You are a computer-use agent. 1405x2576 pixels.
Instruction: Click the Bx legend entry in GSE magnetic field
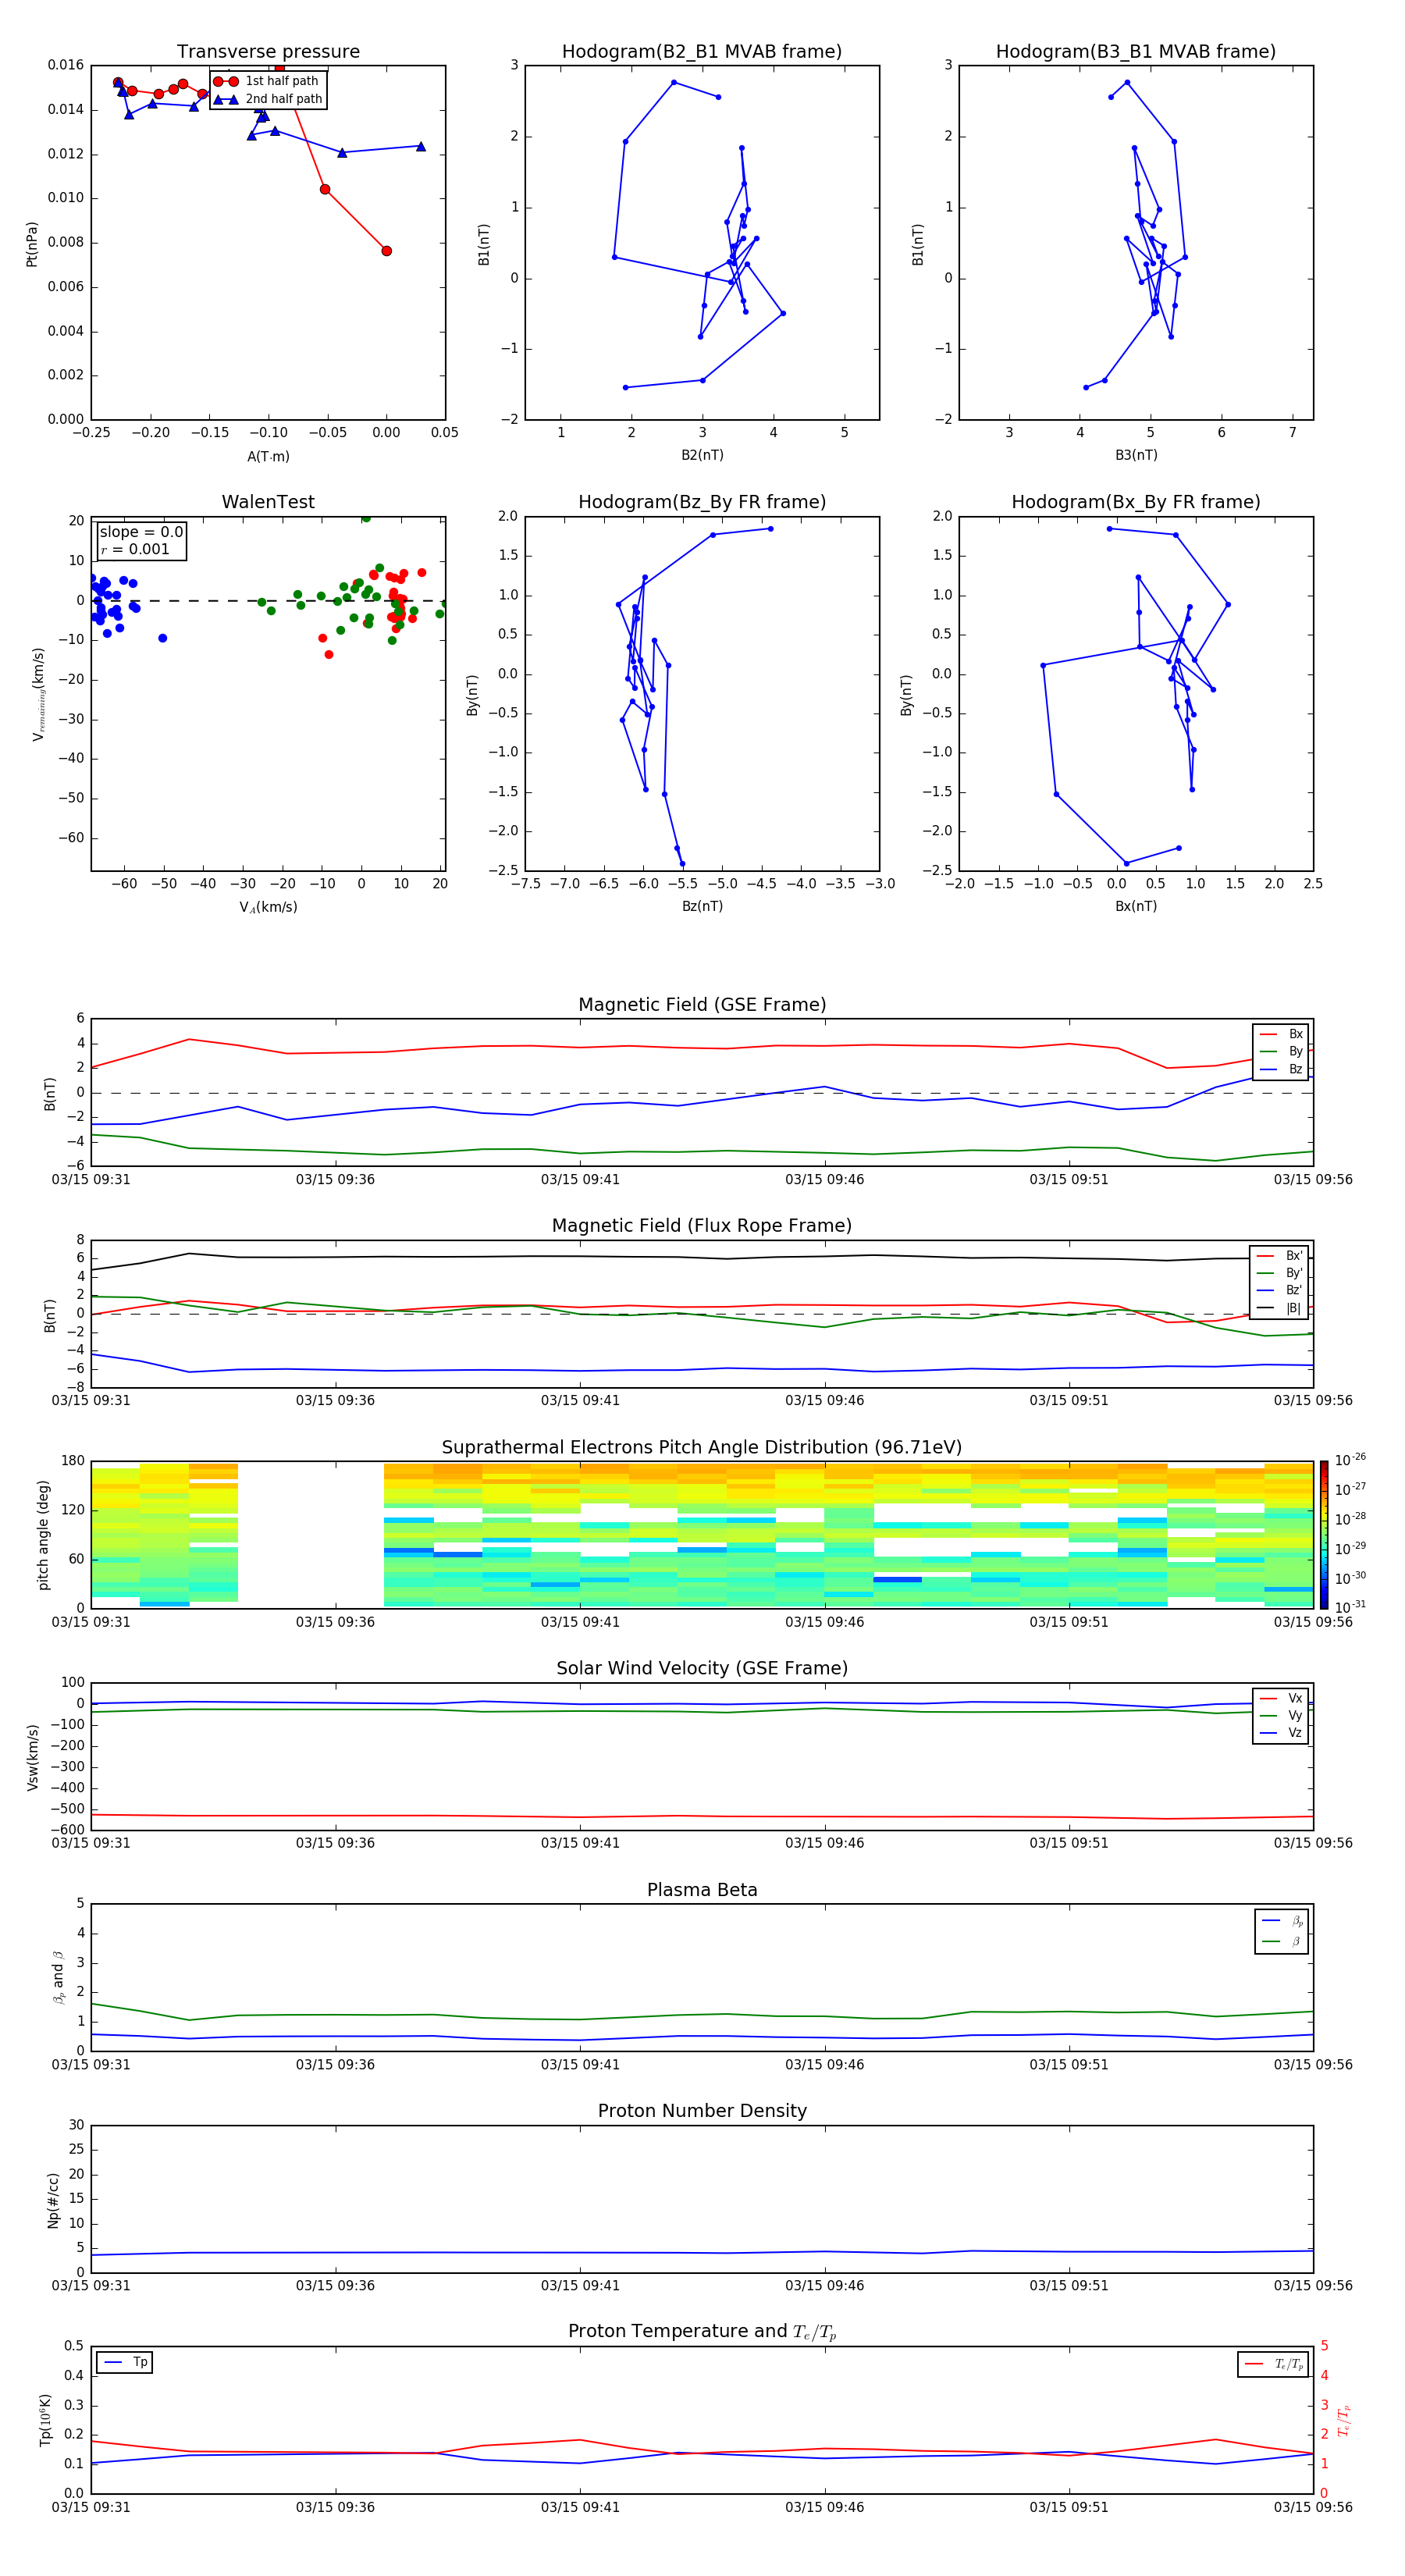pyautogui.click(x=1281, y=1034)
